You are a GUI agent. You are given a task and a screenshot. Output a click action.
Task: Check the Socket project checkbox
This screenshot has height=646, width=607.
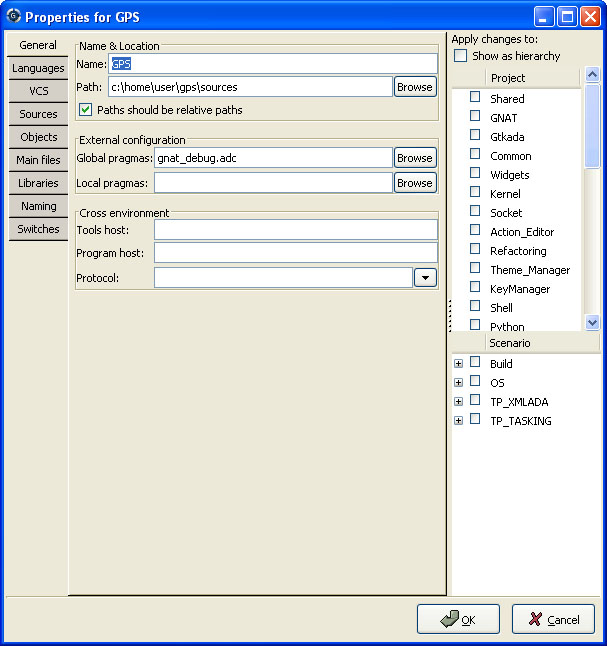475,211
